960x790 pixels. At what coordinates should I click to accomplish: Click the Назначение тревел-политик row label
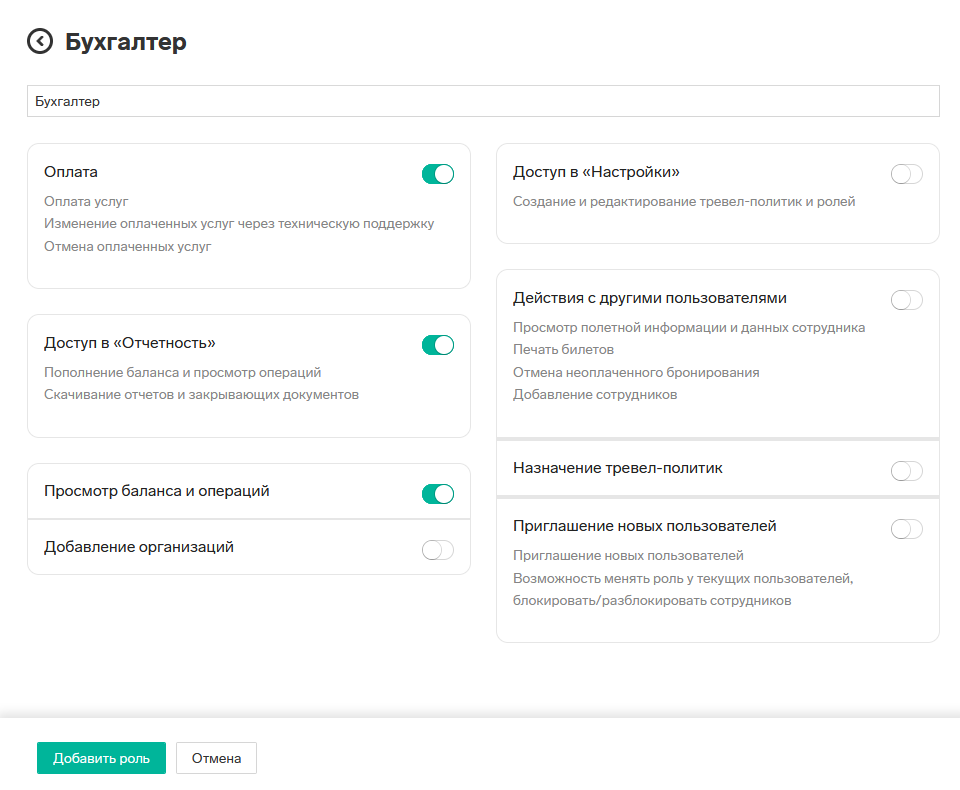618,468
